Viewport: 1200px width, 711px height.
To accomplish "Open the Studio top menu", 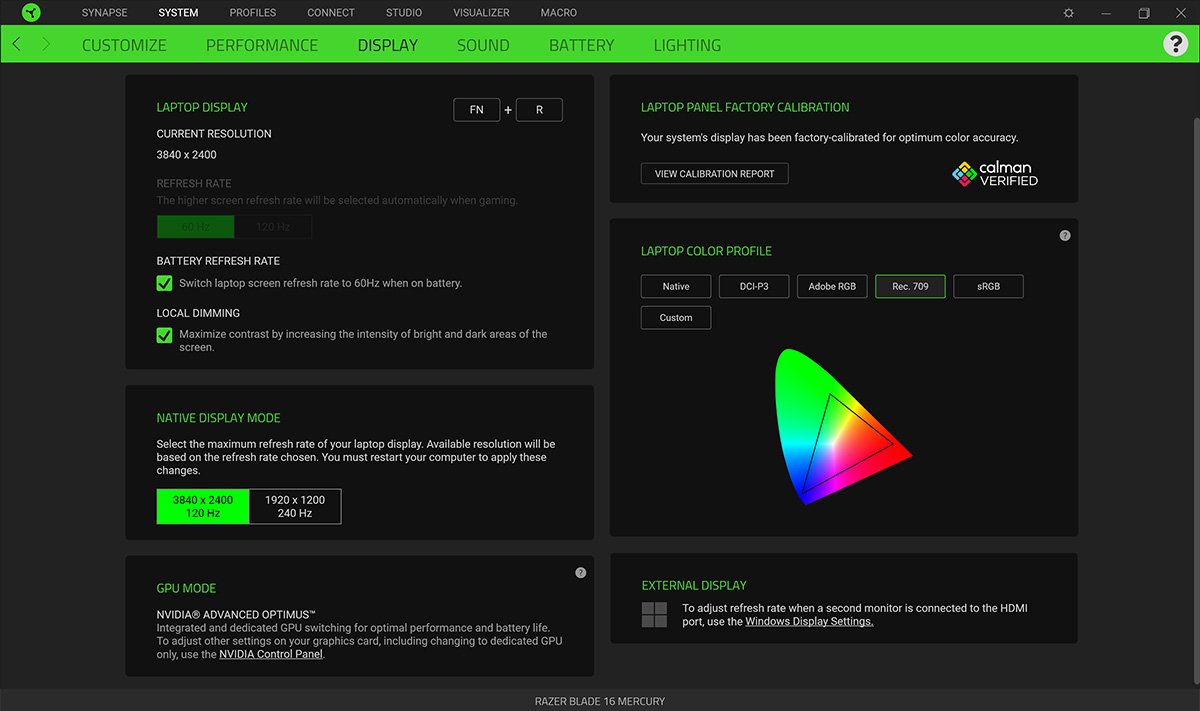I will (404, 13).
